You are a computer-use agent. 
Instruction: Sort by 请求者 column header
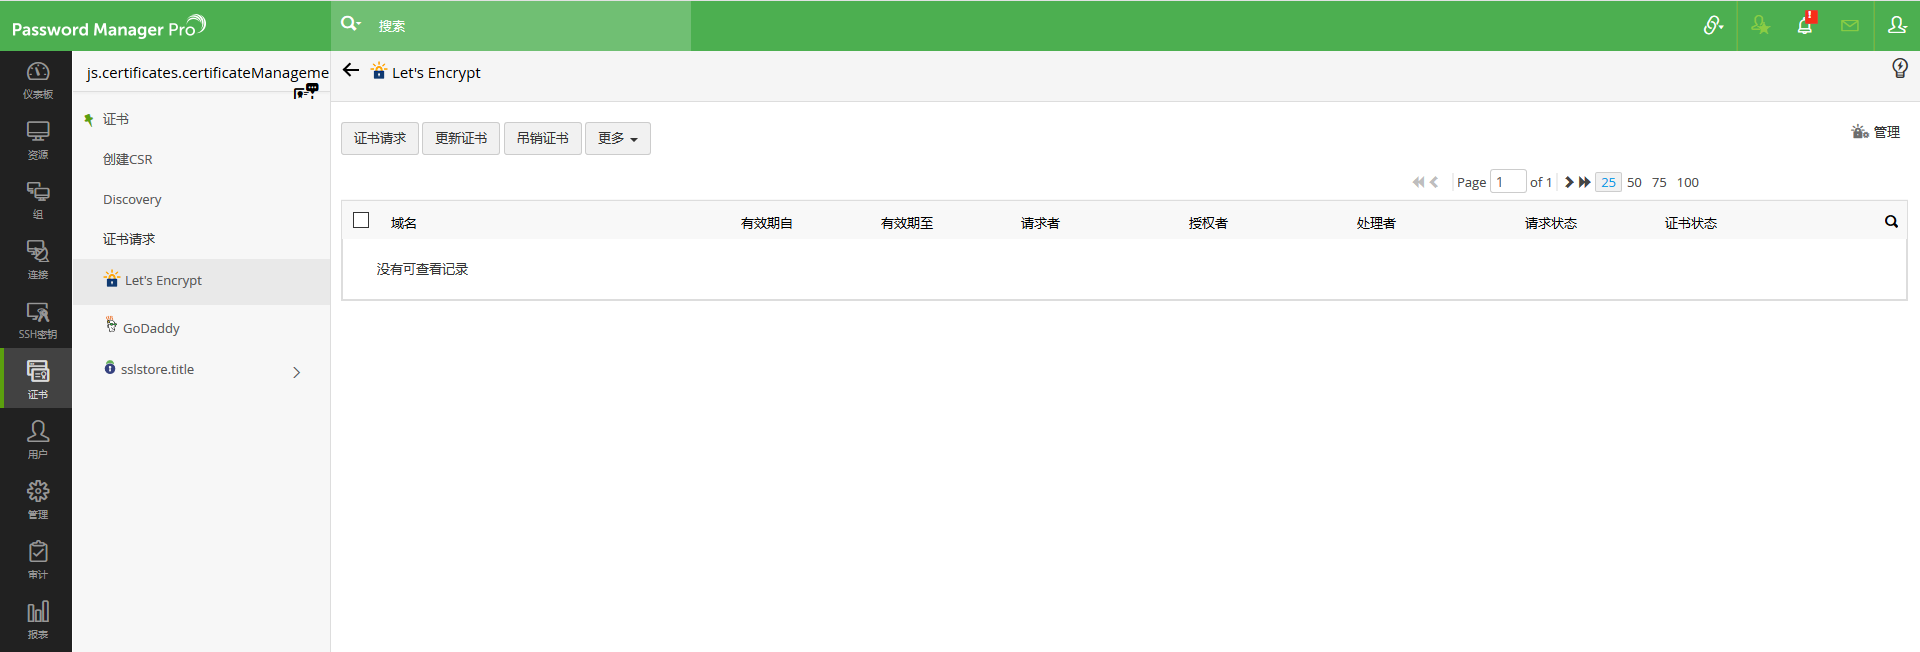(x=1040, y=223)
